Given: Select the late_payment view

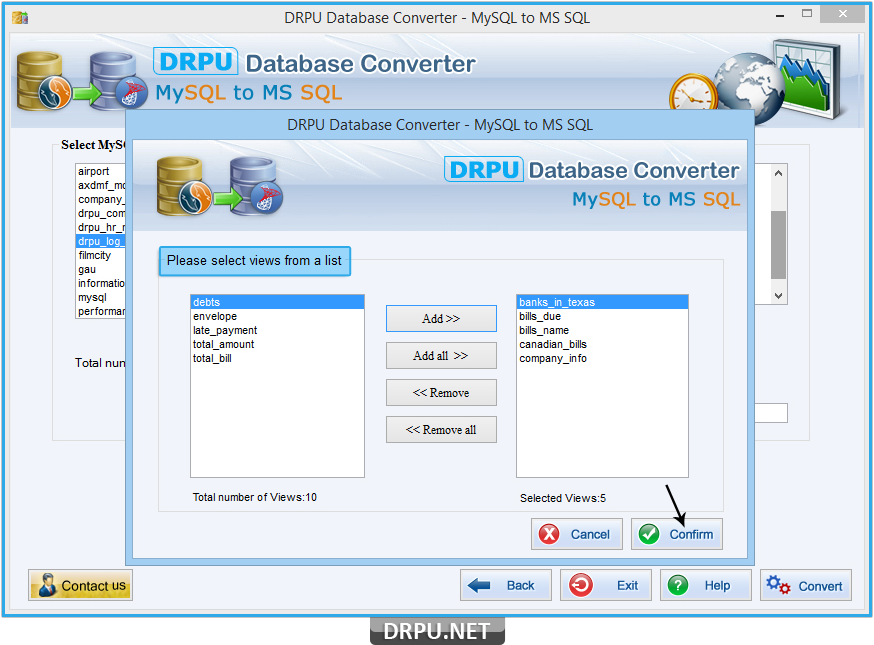Looking at the screenshot, I should (x=277, y=330).
